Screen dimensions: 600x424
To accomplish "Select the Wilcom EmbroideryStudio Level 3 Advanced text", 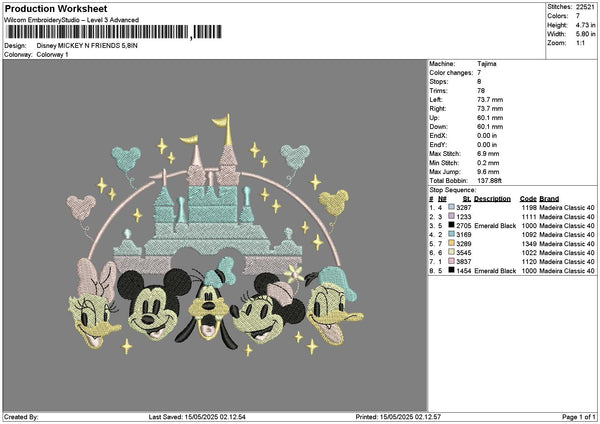I will [72, 20].
